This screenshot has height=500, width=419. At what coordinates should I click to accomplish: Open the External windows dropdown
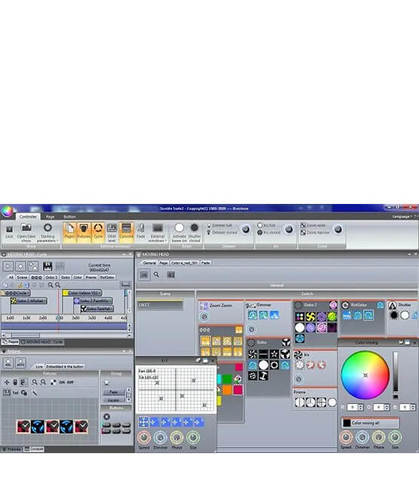[158, 232]
